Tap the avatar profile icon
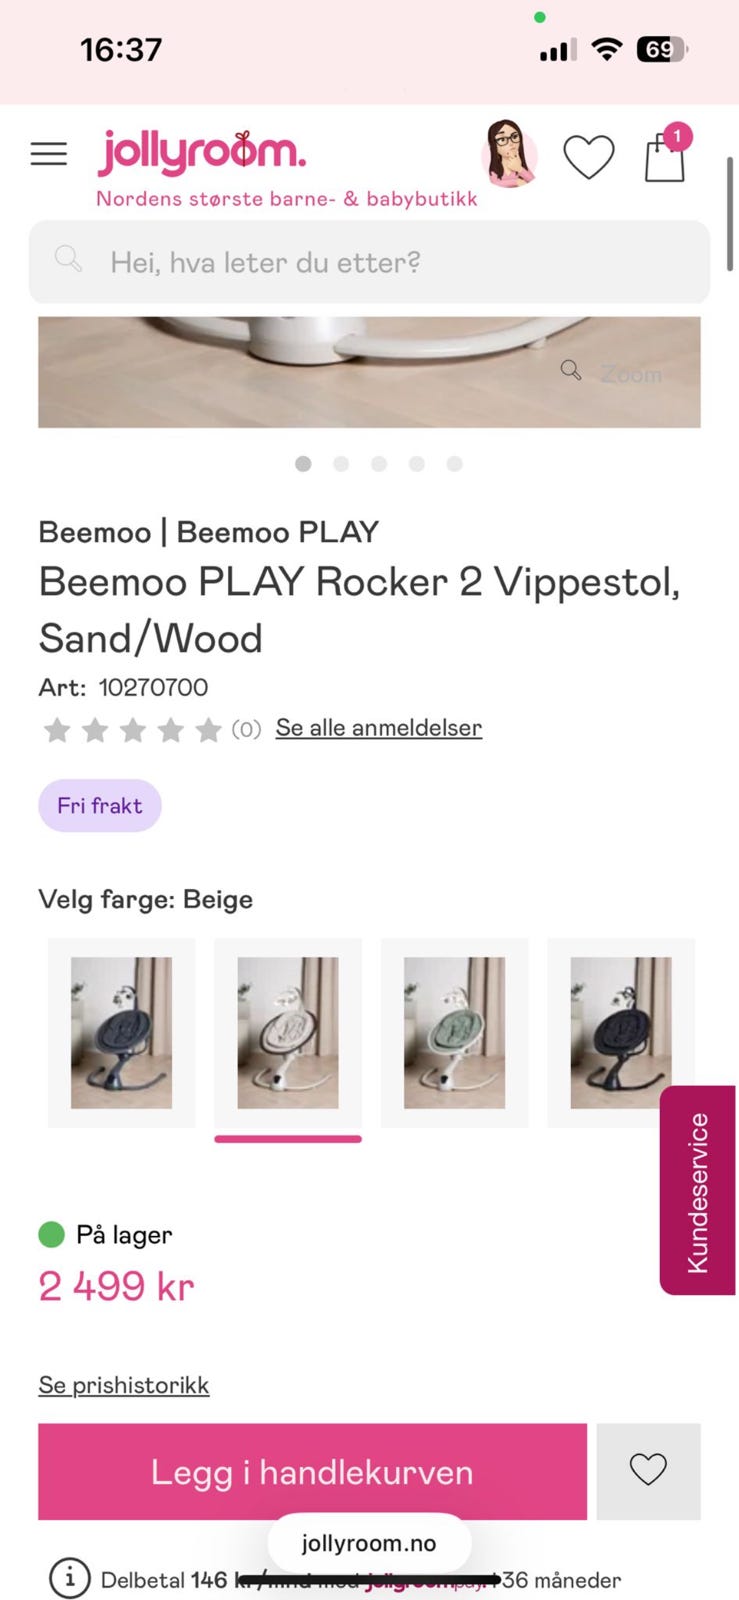The width and height of the screenshot is (739, 1600). tap(510, 154)
